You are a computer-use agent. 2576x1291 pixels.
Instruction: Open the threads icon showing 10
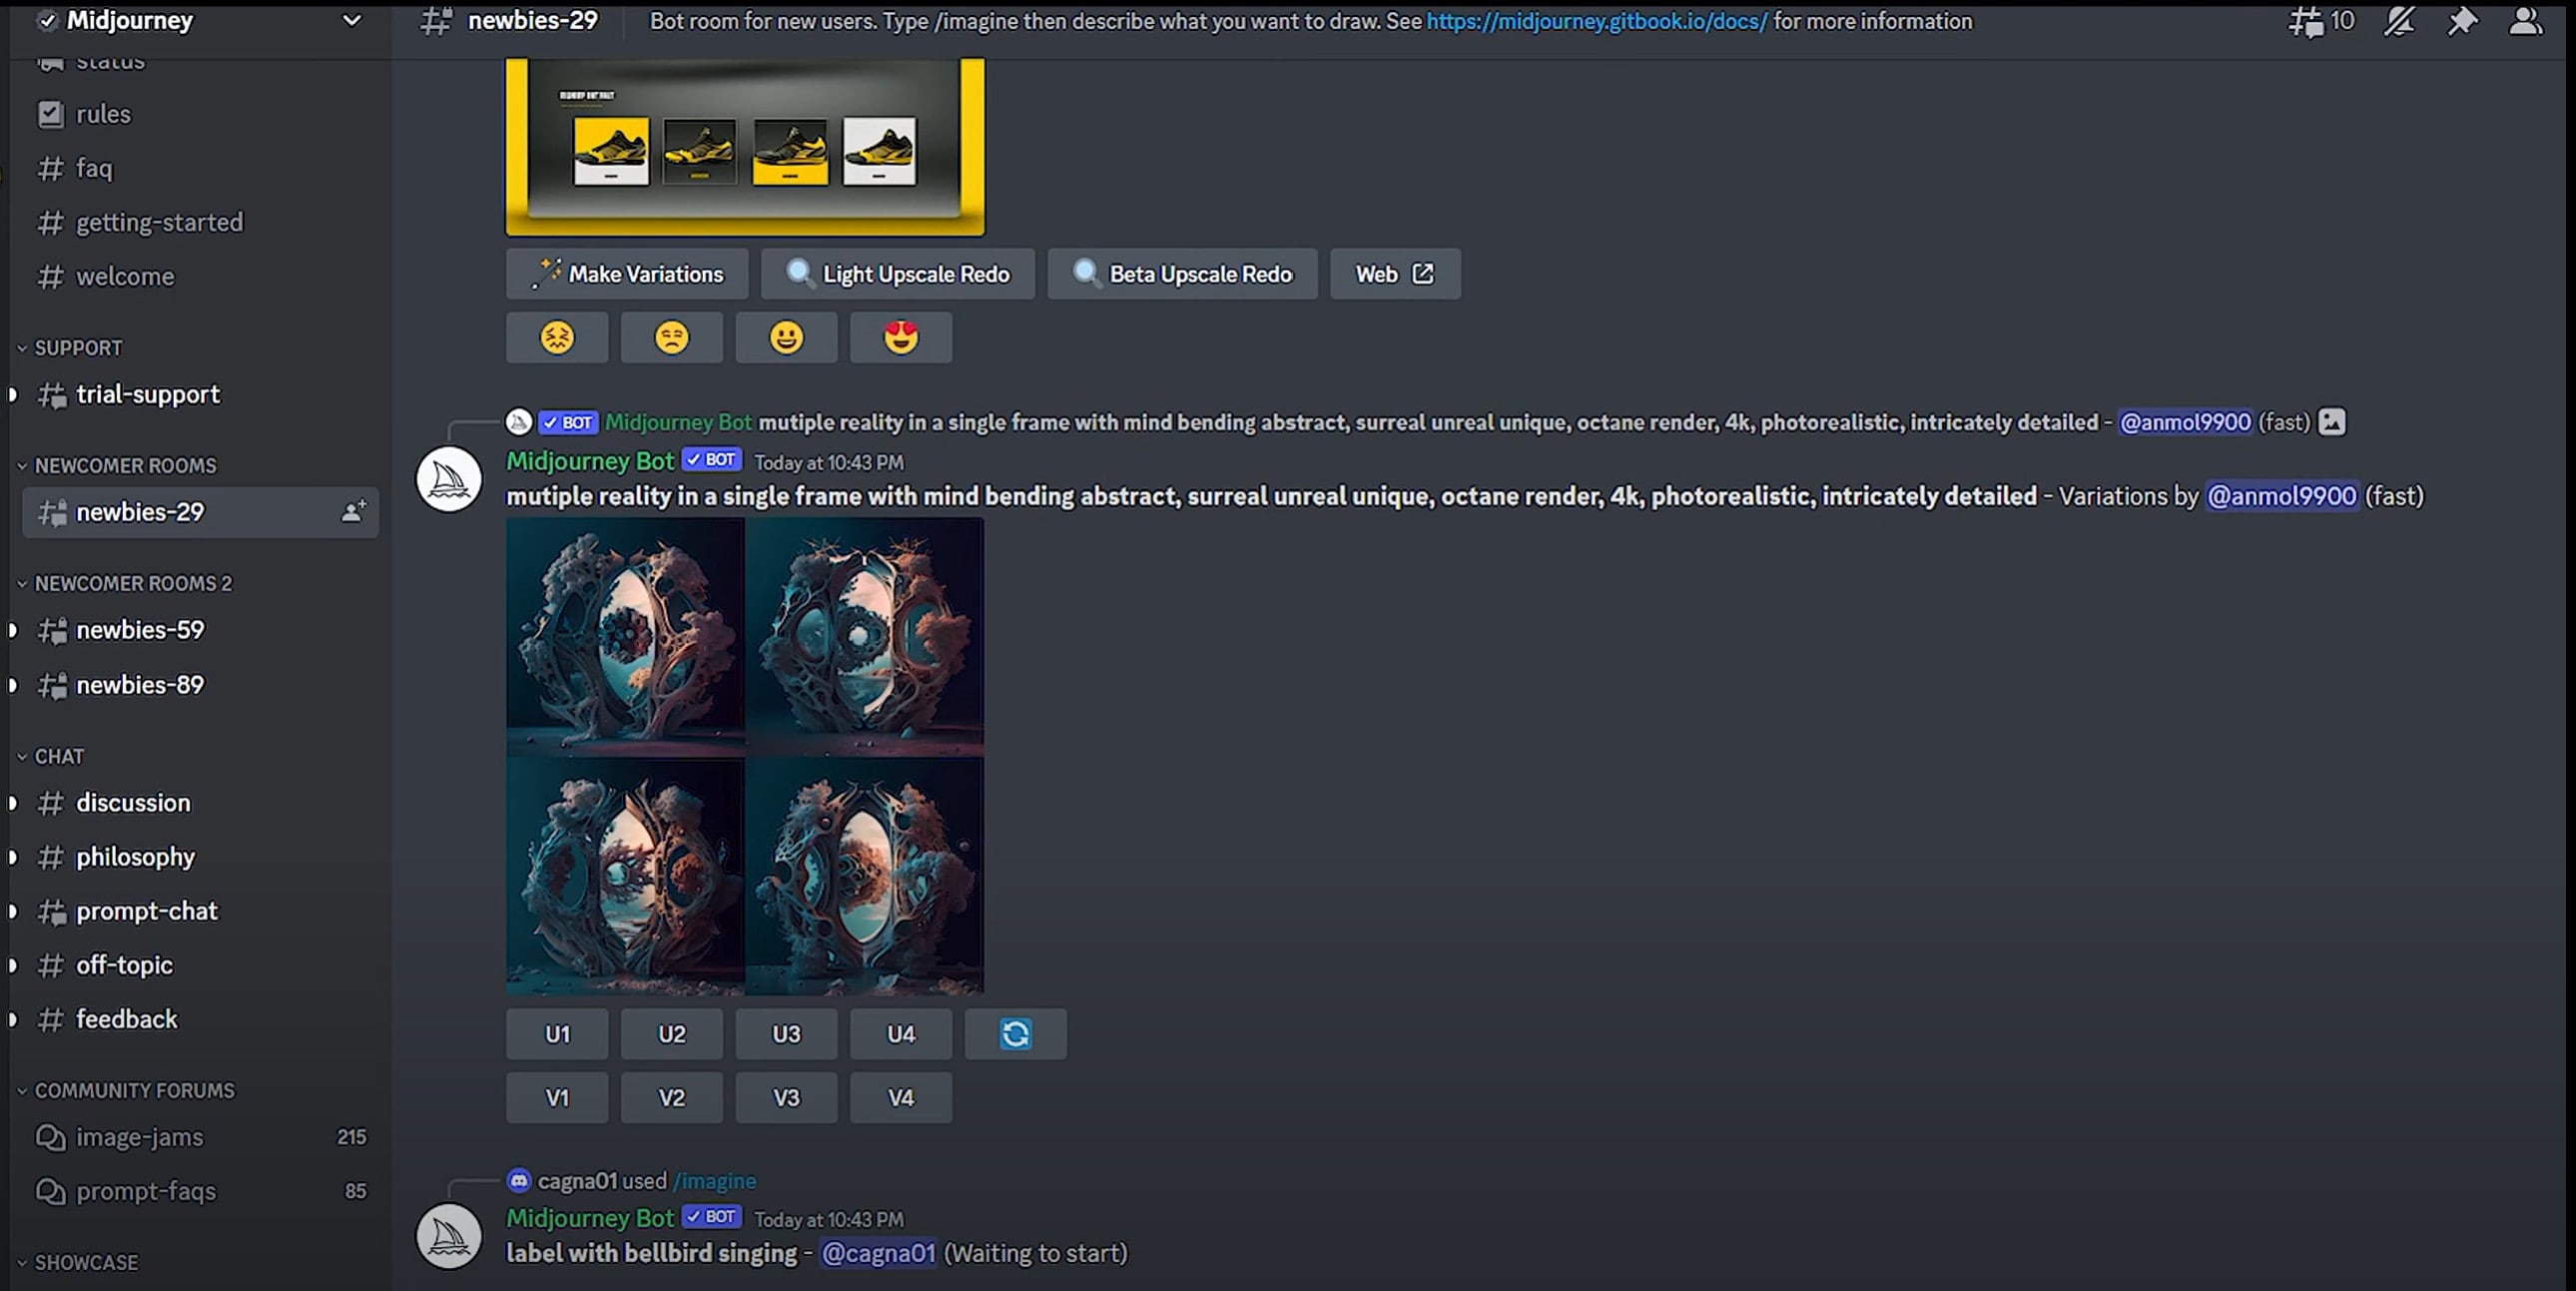pos(2321,21)
